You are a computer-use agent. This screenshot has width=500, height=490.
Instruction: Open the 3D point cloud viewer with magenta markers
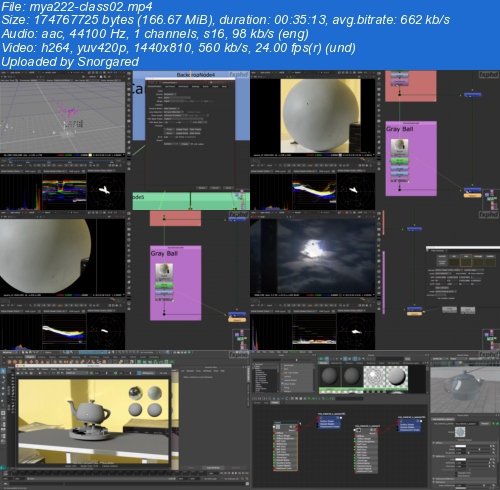pos(62,117)
